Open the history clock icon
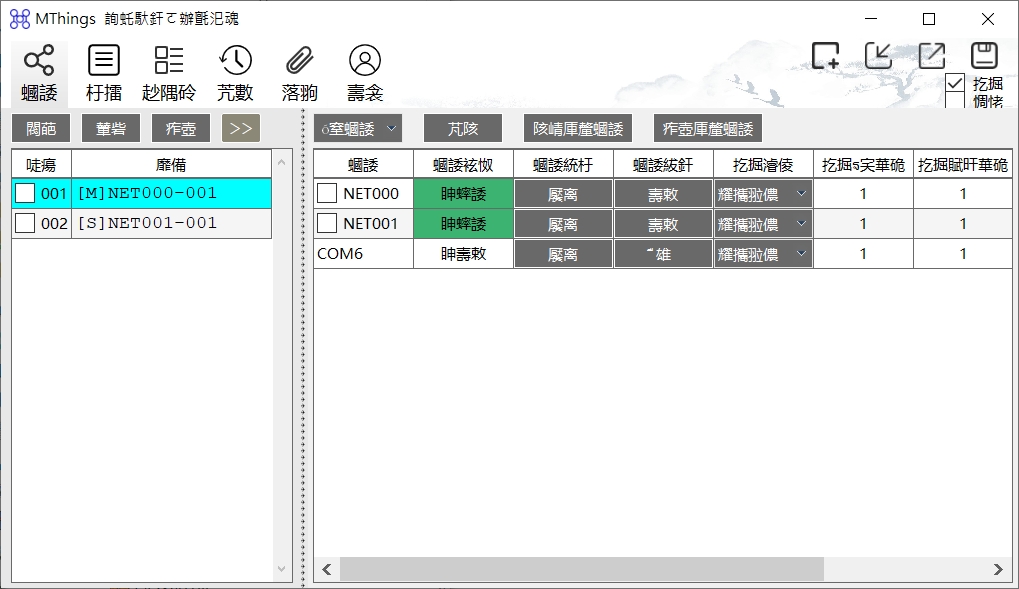Image resolution: width=1019 pixels, height=589 pixels. (x=235, y=61)
